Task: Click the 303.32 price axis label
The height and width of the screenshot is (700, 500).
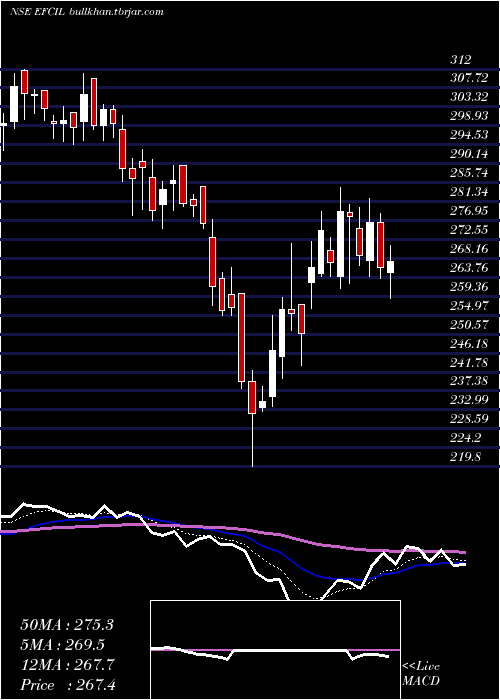Action: click(x=470, y=97)
